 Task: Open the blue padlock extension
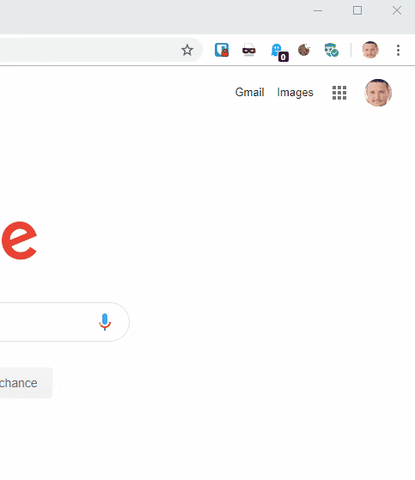coord(222,50)
